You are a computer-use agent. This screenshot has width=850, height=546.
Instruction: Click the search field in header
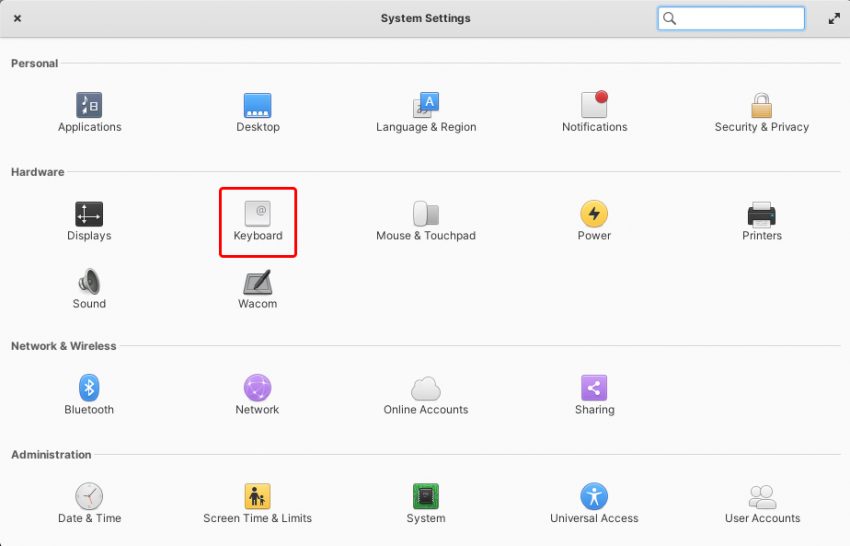pos(740,18)
